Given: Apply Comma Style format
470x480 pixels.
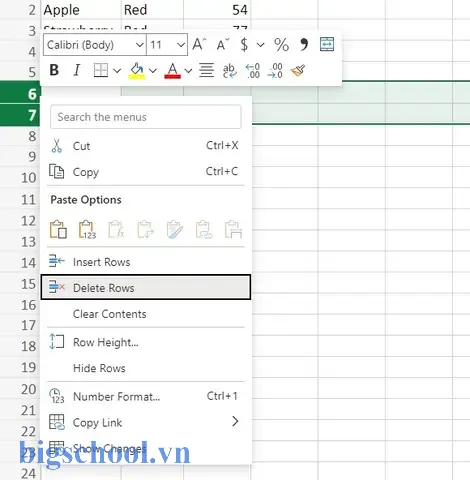Looking at the screenshot, I should (304, 44).
